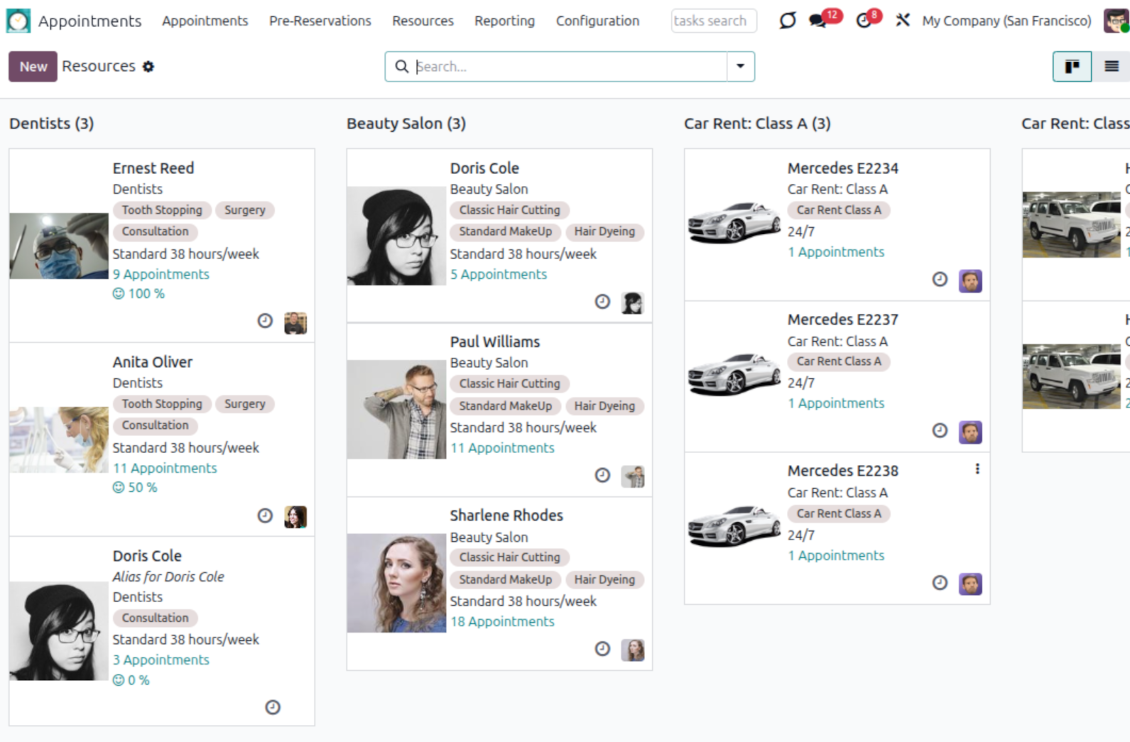Open the three-dot menu on Mercedes E2238

(x=977, y=469)
